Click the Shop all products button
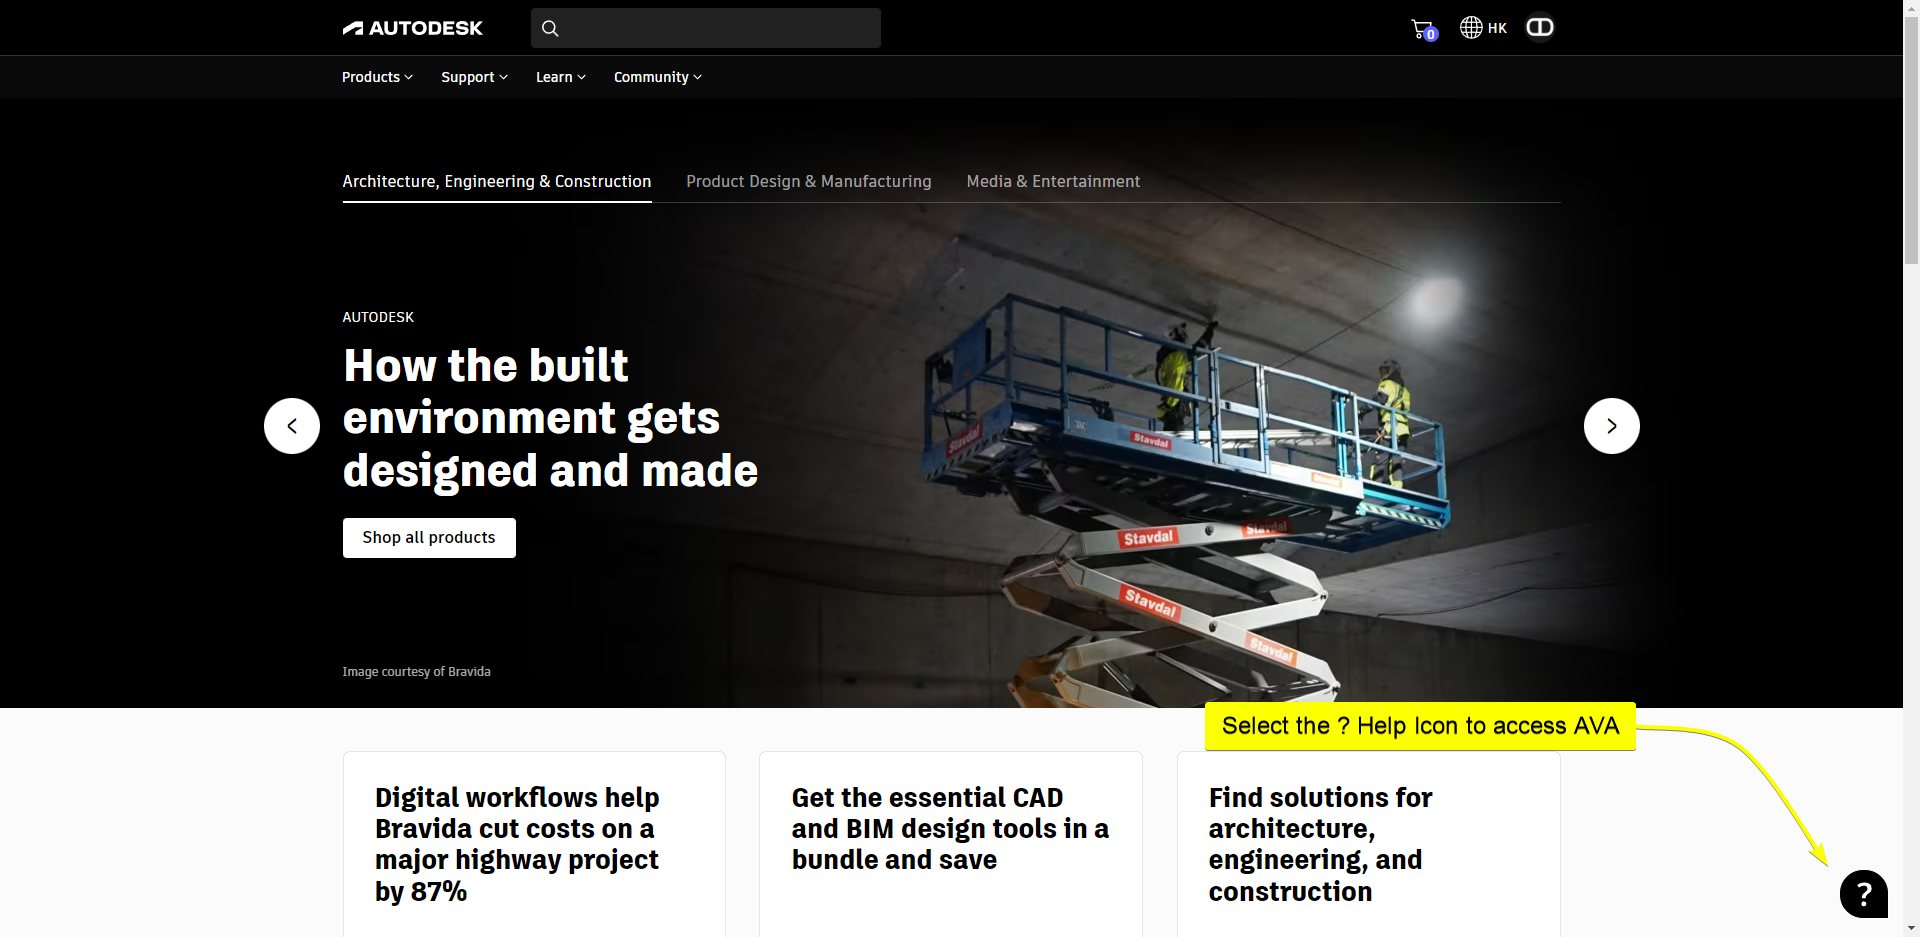This screenshot has width=1920, height=937. point(429,538)
